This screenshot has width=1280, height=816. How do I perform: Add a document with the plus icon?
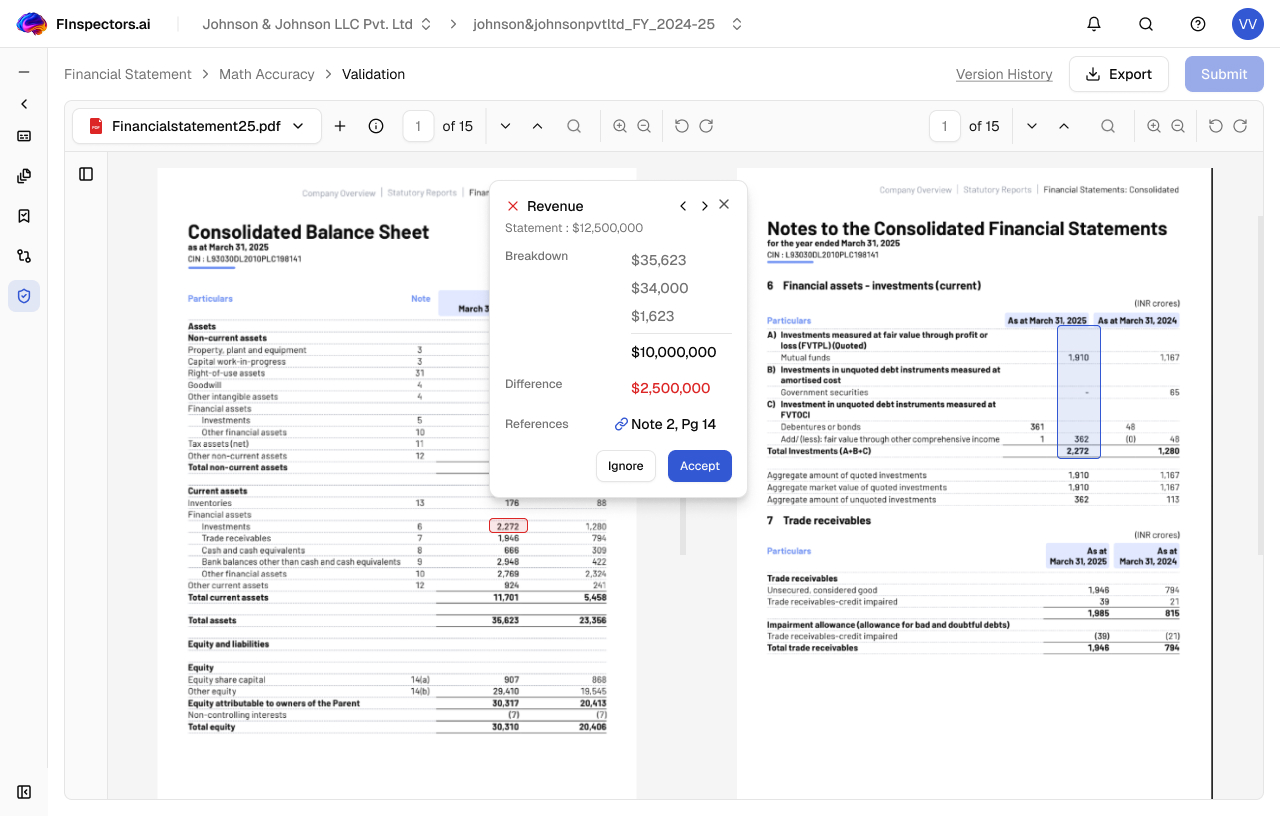pos(340,126)
